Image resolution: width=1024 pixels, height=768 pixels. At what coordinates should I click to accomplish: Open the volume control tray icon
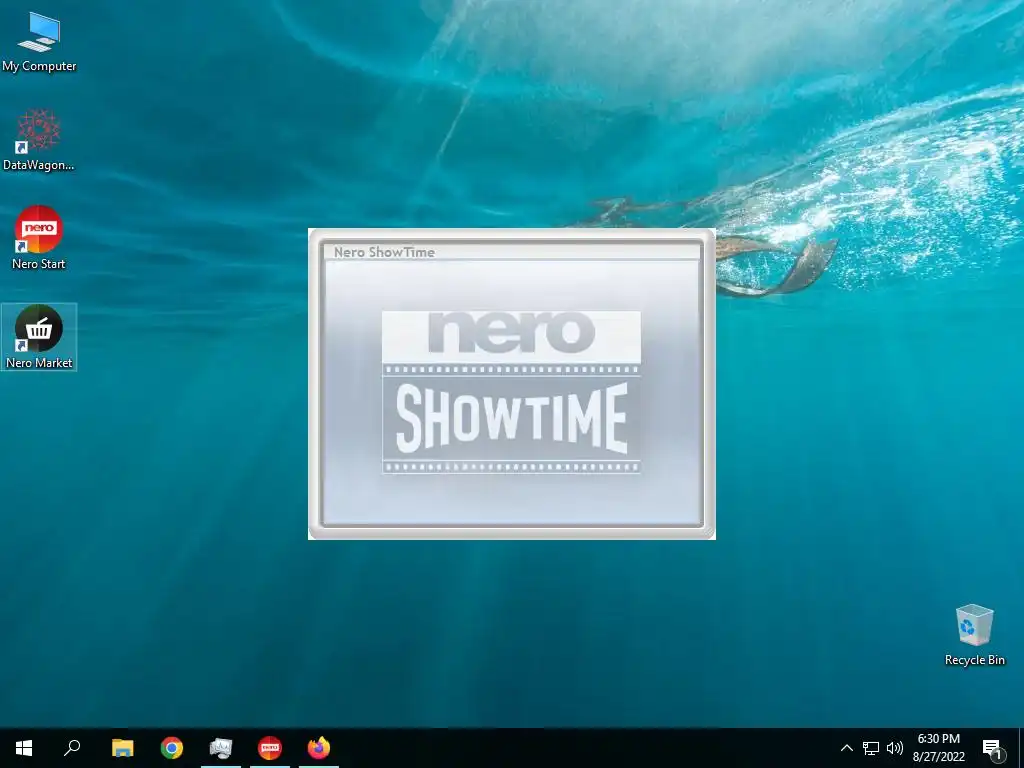[895, 748]
